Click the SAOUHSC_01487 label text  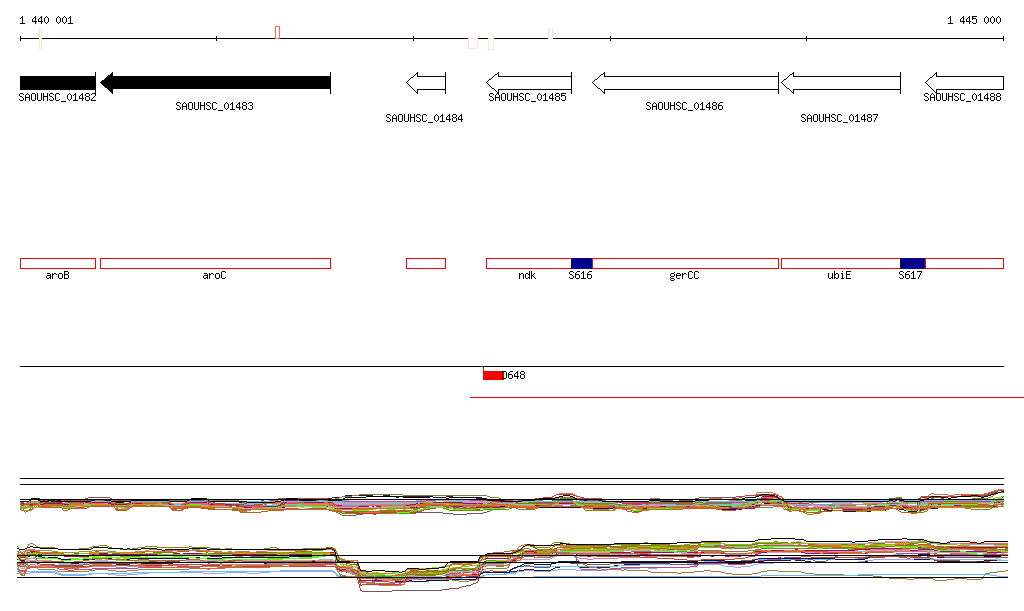[839, 118]
